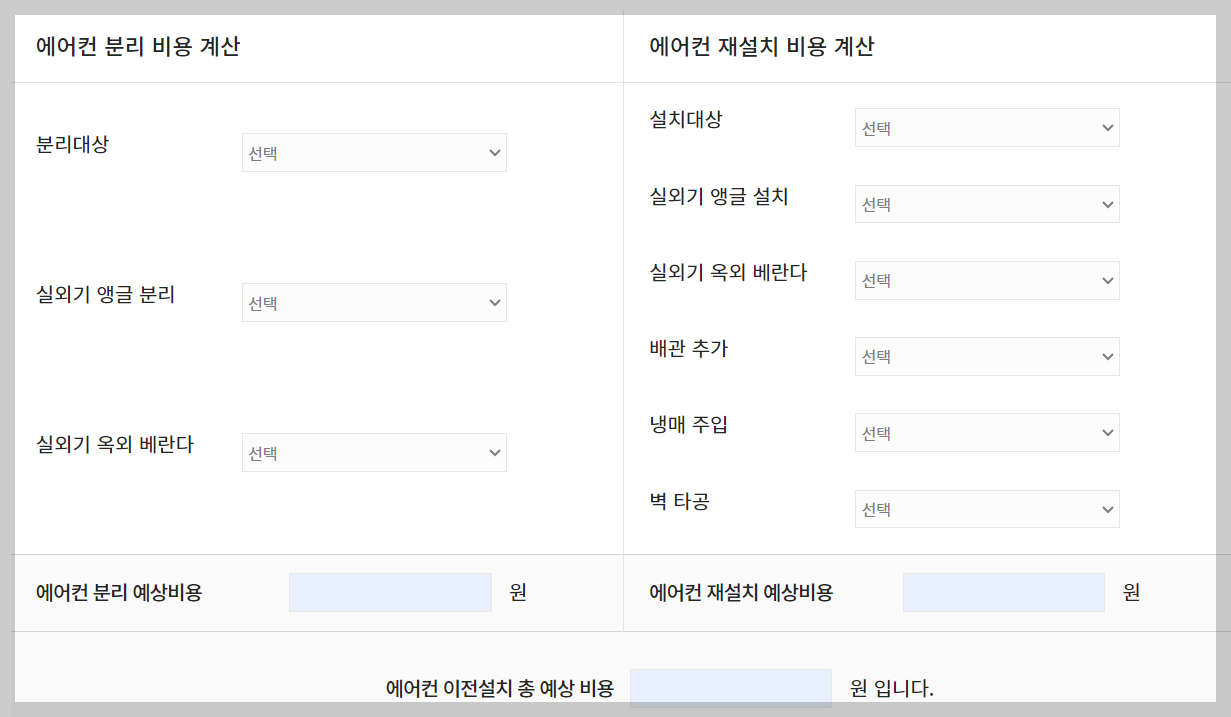
Task: Click the chevron on the 실외기 앵글 설치 selector
Action: pos(1107,204)
